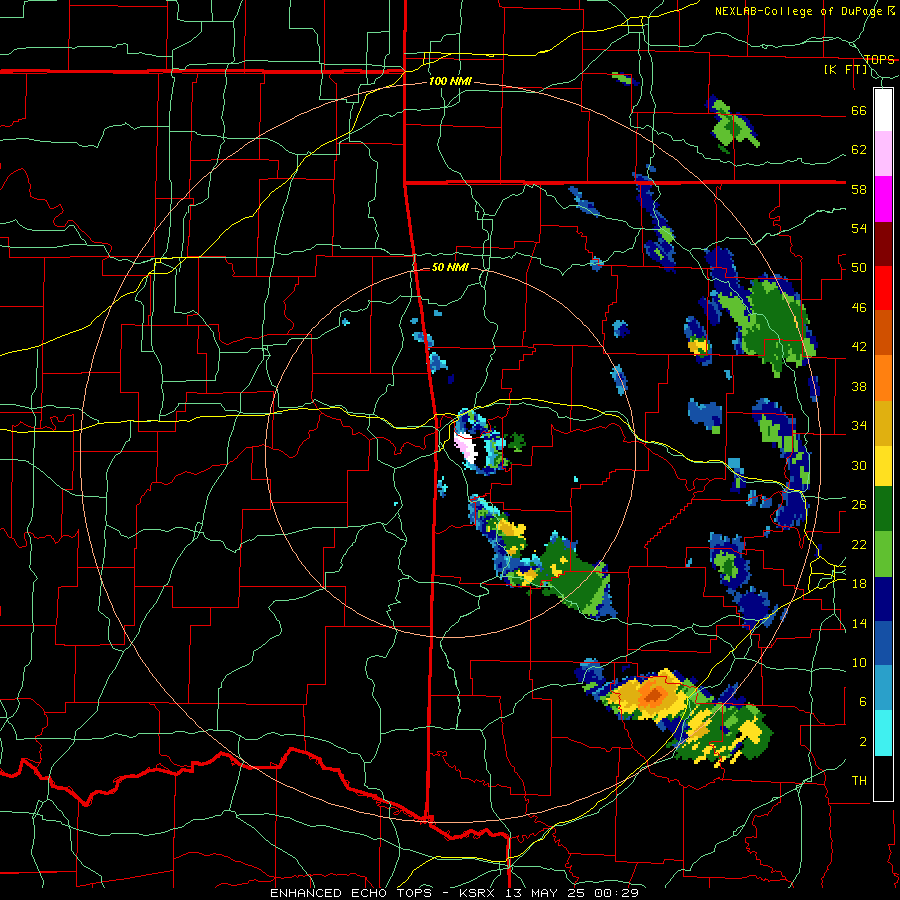This screenshot has width=900, height=900.
Task: Click the "[K FT]" units label
Action: 846,70
